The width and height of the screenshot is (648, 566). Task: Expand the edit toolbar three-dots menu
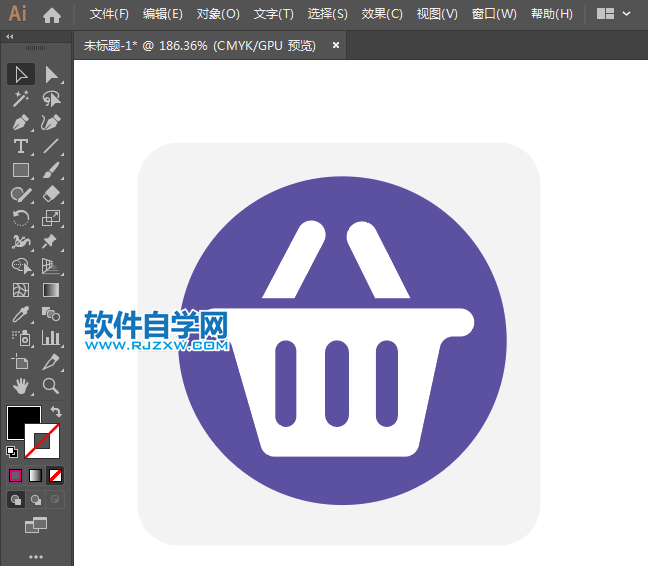(x=36, y=556)
